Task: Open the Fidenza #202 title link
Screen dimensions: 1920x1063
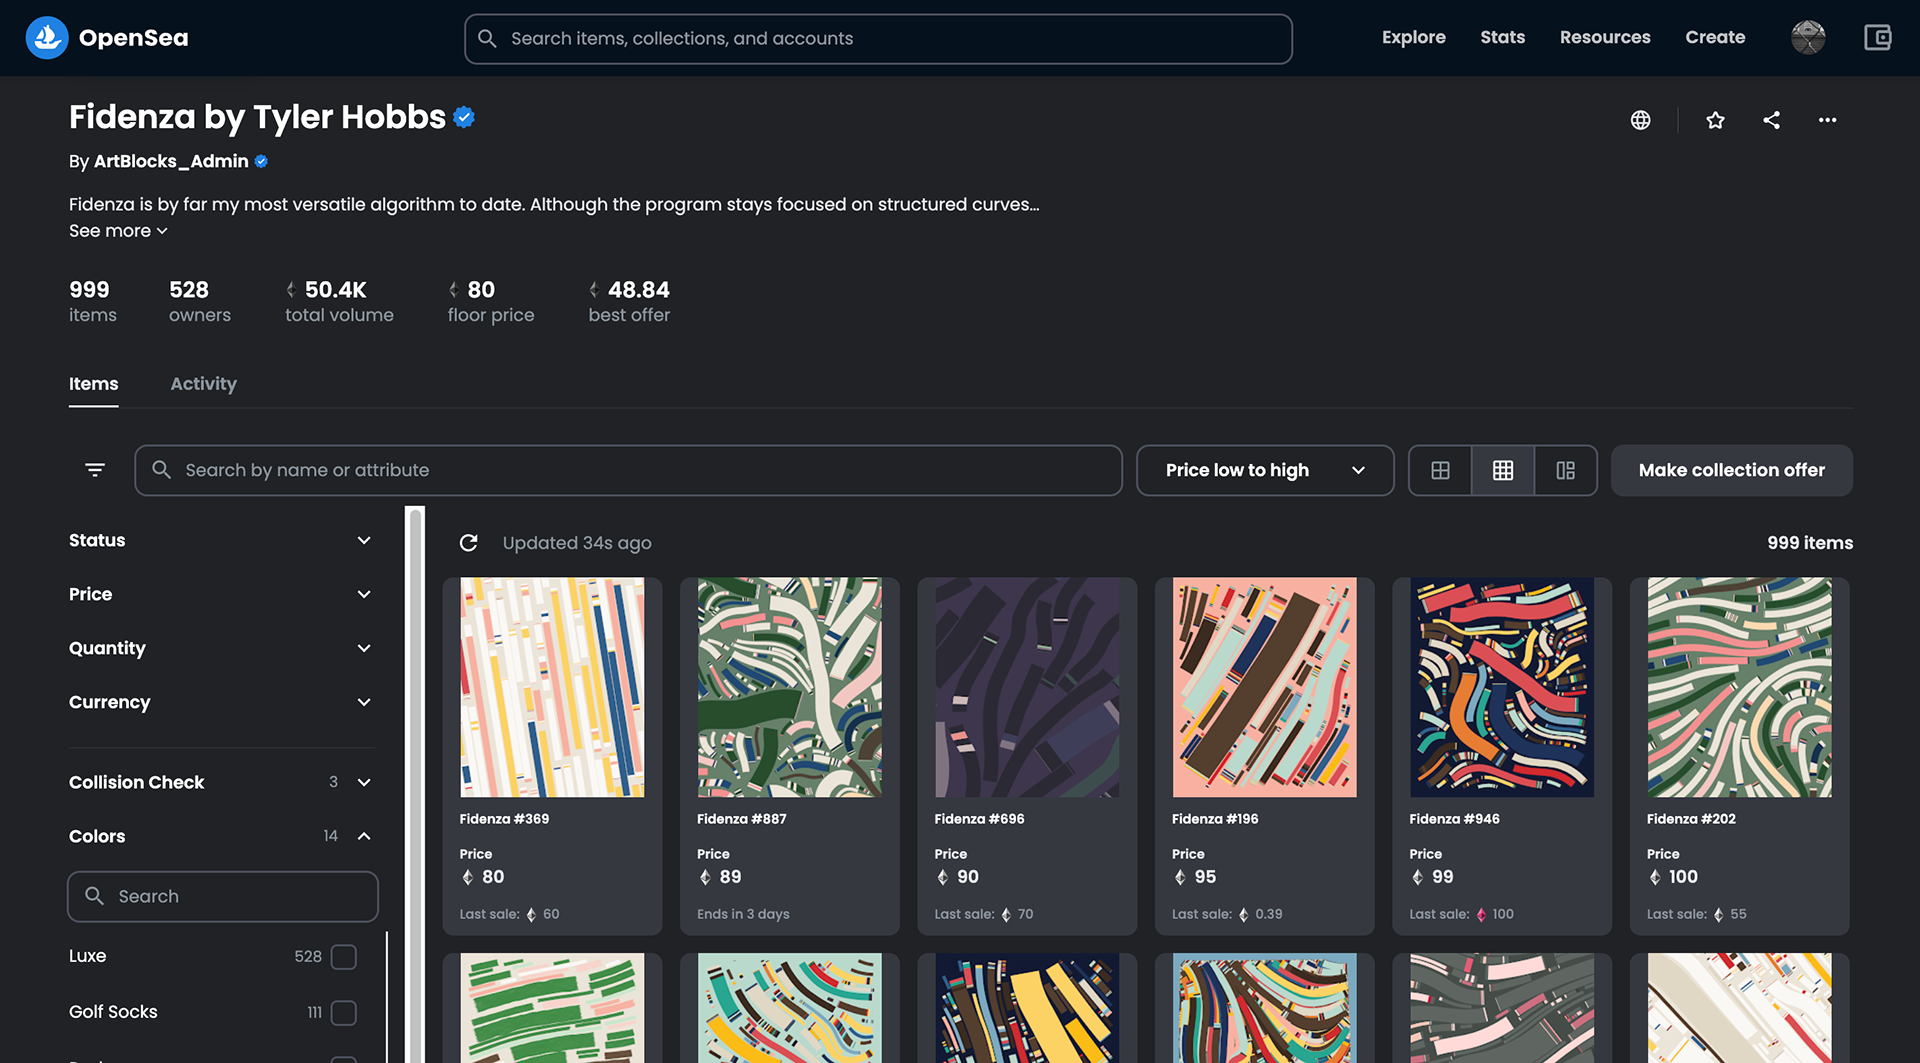Action: (1691, 819)
